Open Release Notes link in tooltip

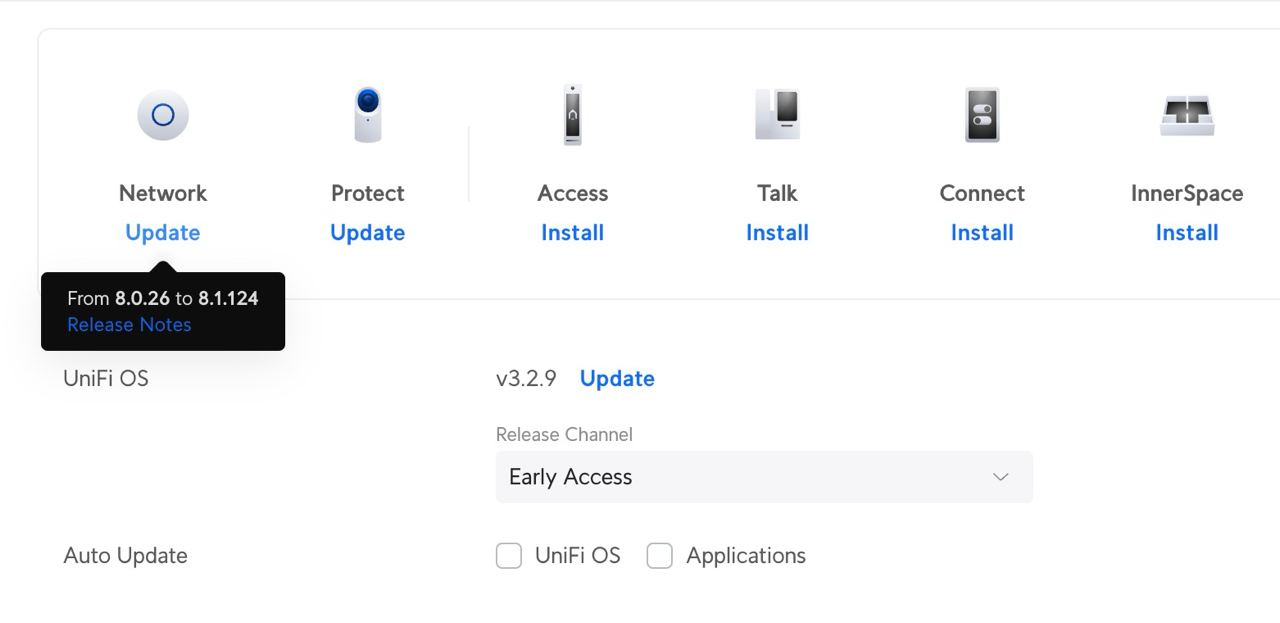tap(129, 325)
